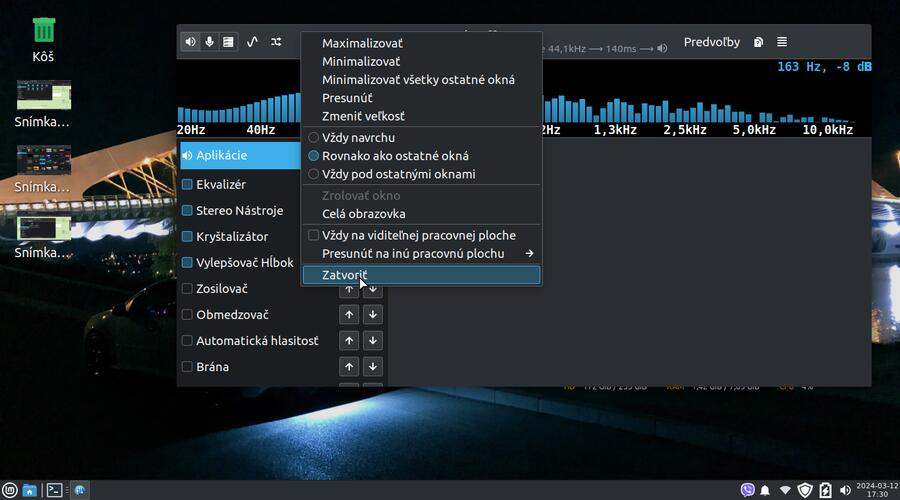Click the icon next to Predvoľby
900x500 pixels.
click(759, 42)
